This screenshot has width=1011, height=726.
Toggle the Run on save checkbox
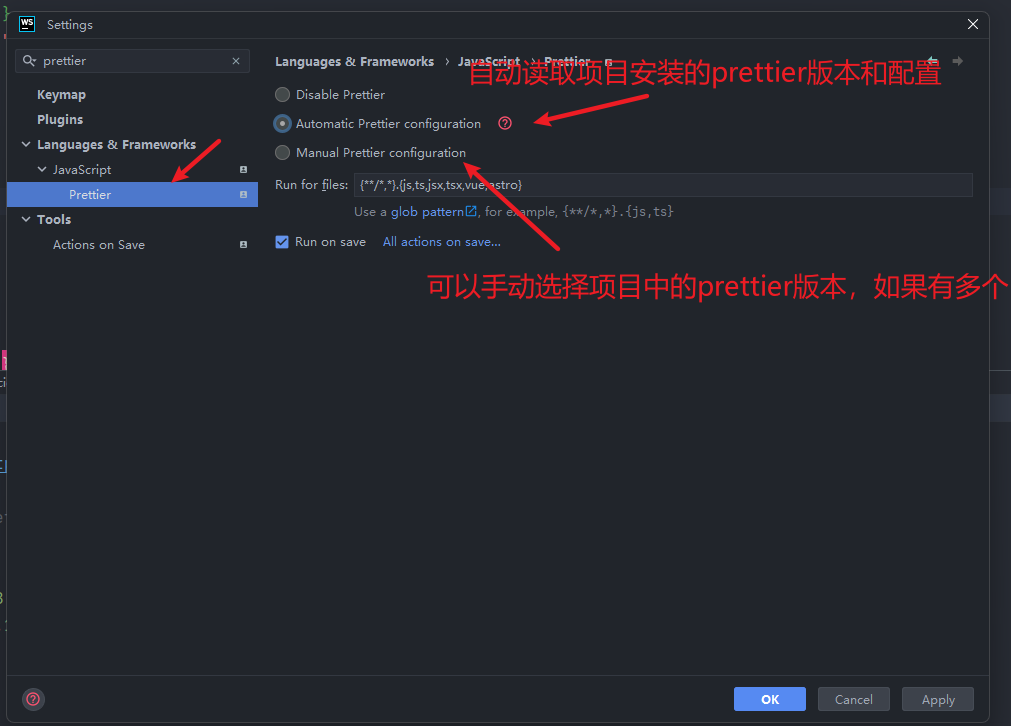282,242
